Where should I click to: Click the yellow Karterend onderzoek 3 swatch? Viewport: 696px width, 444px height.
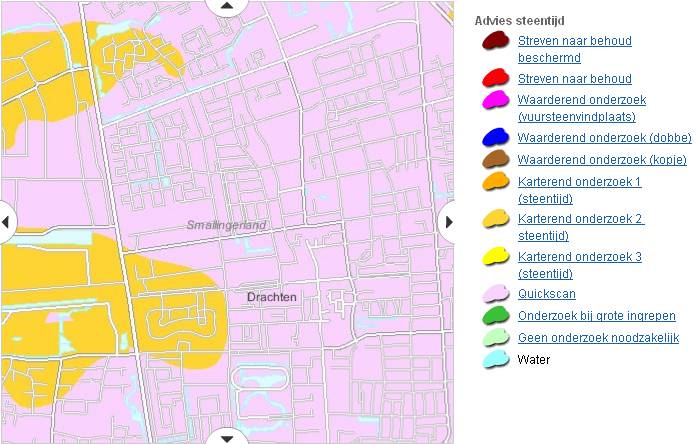496,256
